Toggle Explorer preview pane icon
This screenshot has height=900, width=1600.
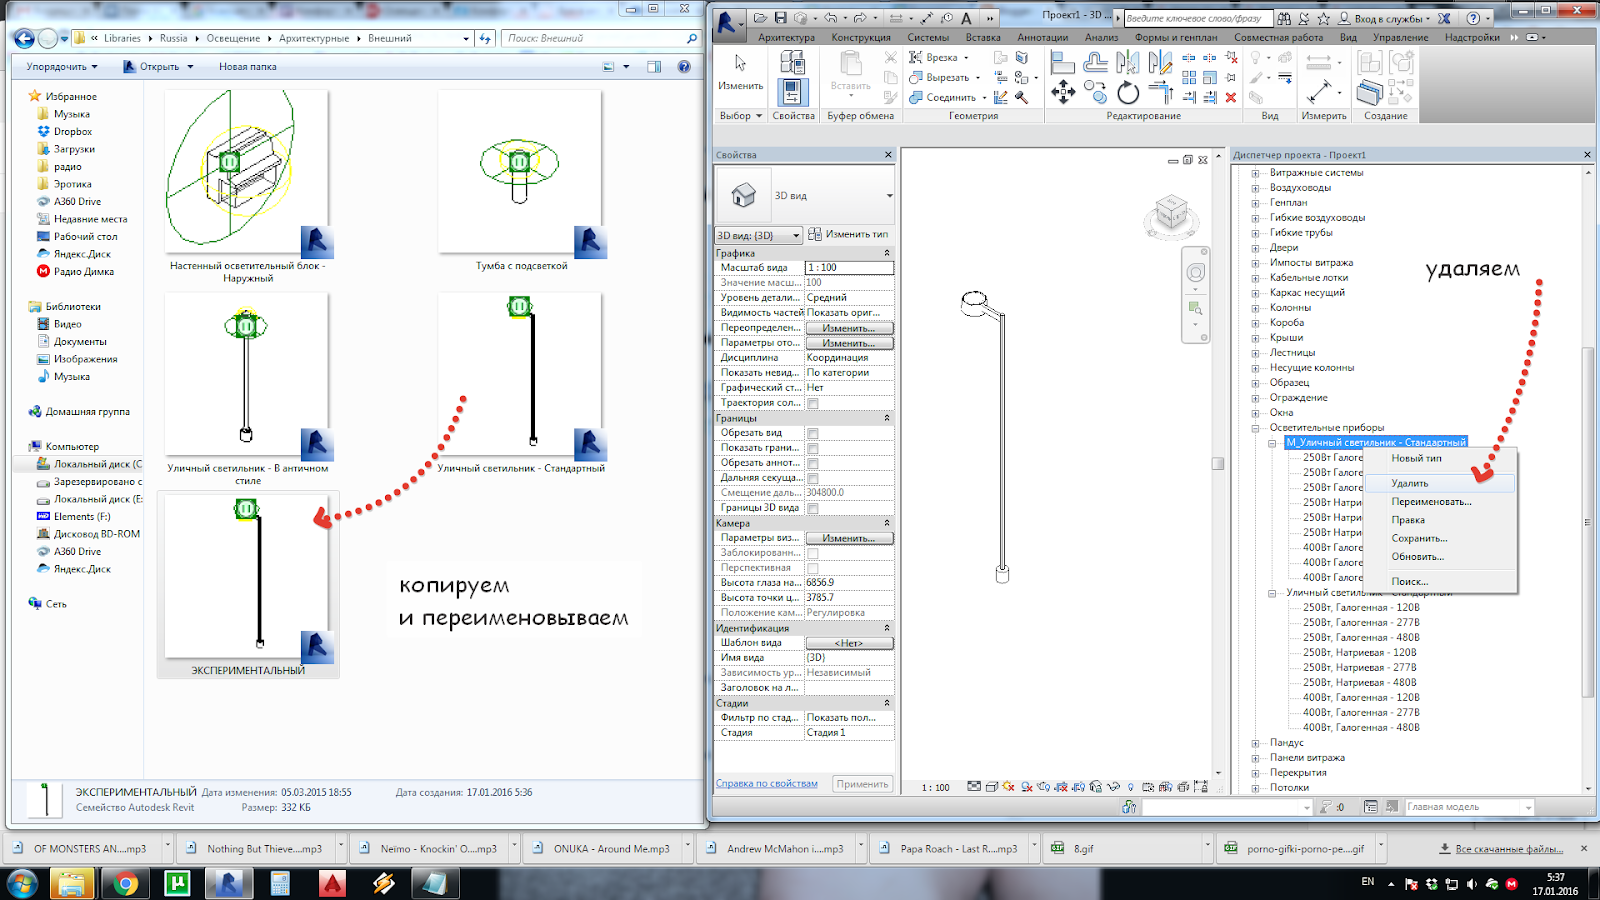654,67
